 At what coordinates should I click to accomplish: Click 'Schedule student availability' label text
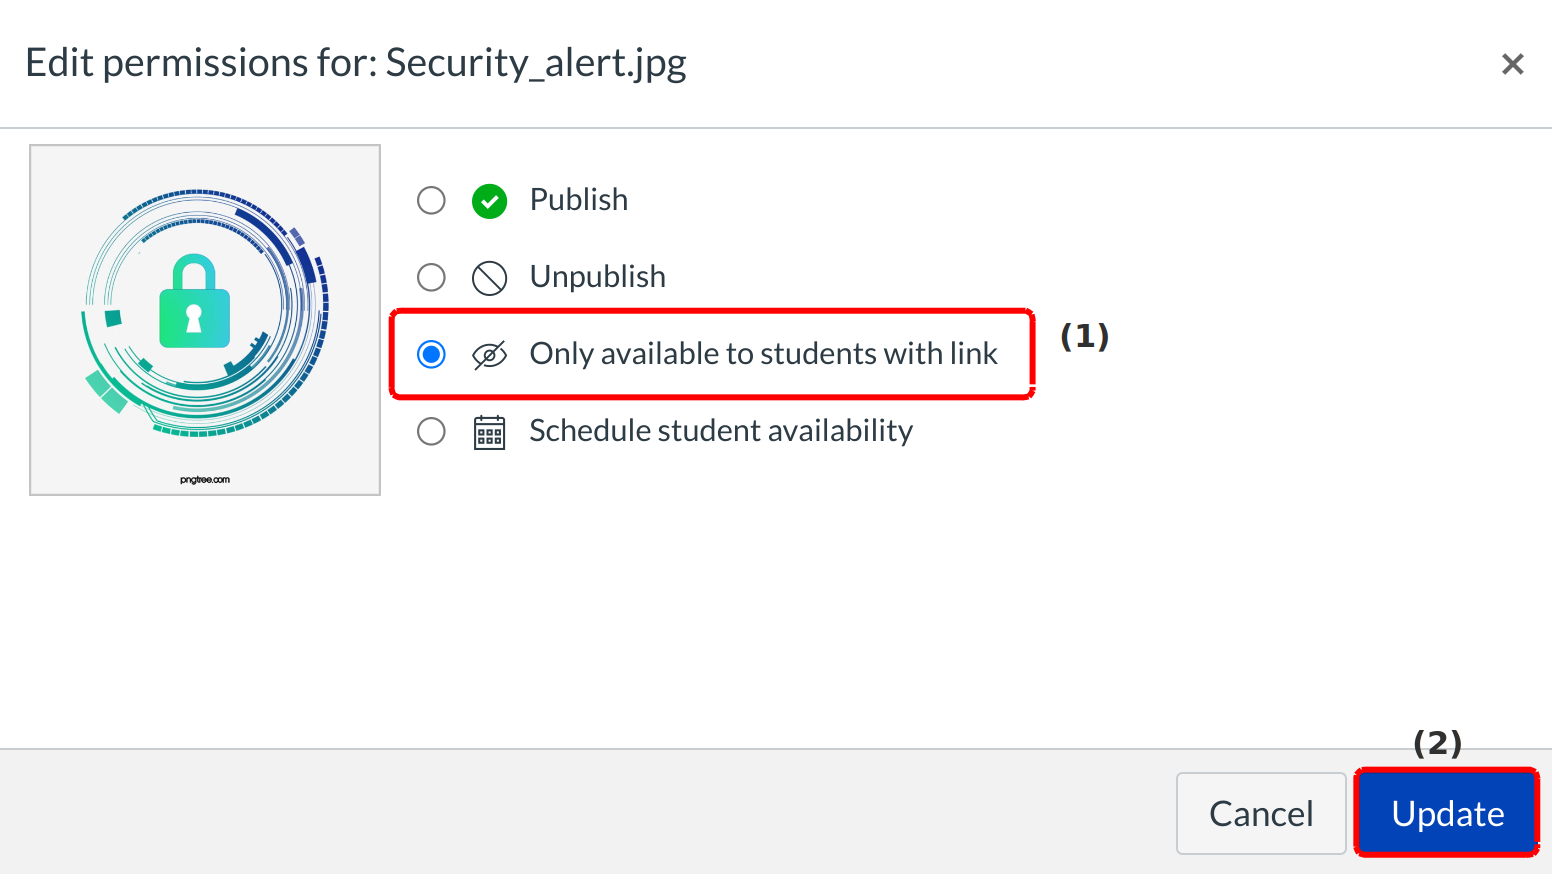click(x=720, y=431)
